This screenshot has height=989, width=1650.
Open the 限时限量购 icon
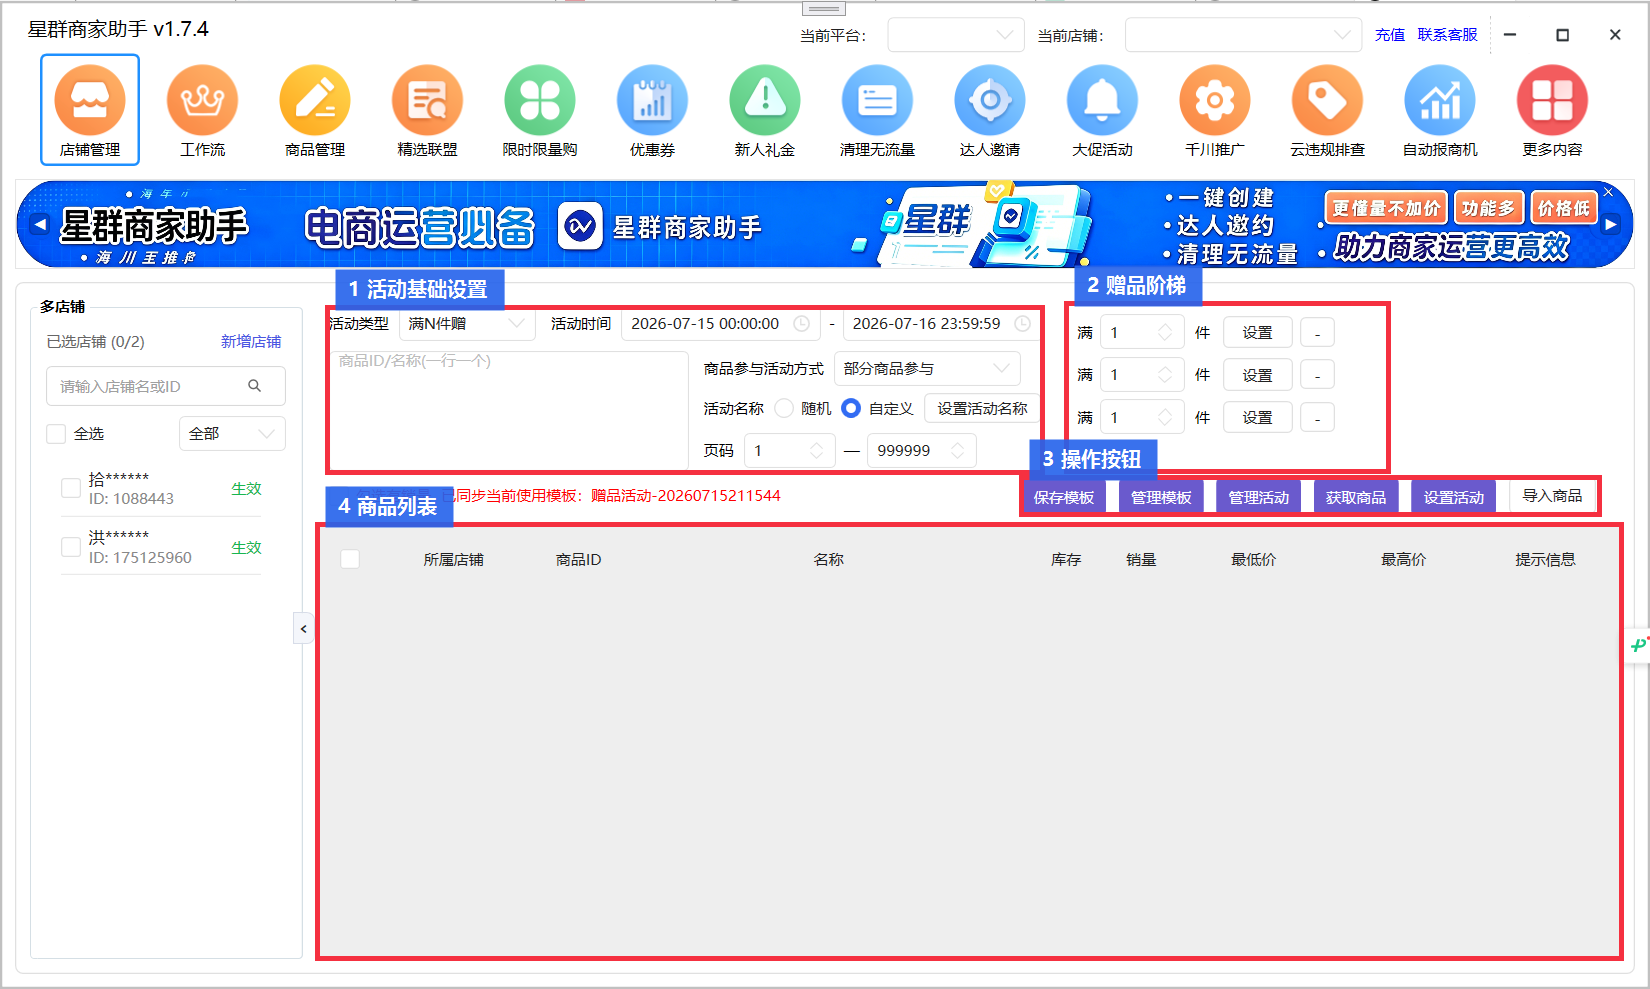pos(540,101)
